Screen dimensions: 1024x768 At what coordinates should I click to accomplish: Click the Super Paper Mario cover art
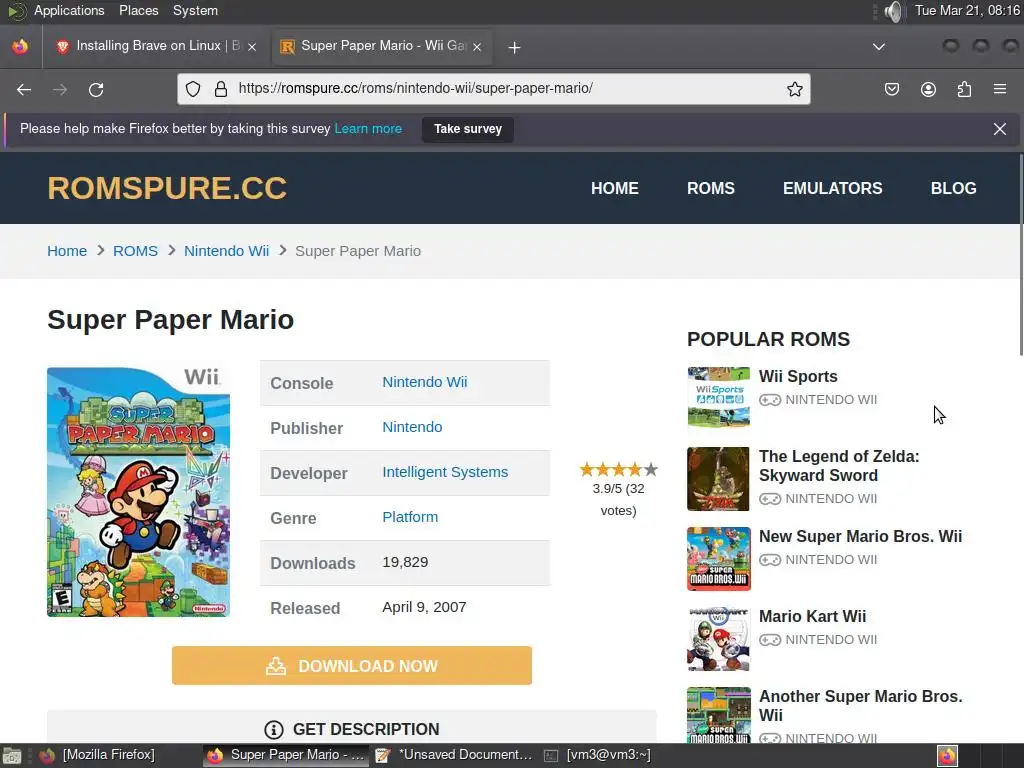pos(138,492)
